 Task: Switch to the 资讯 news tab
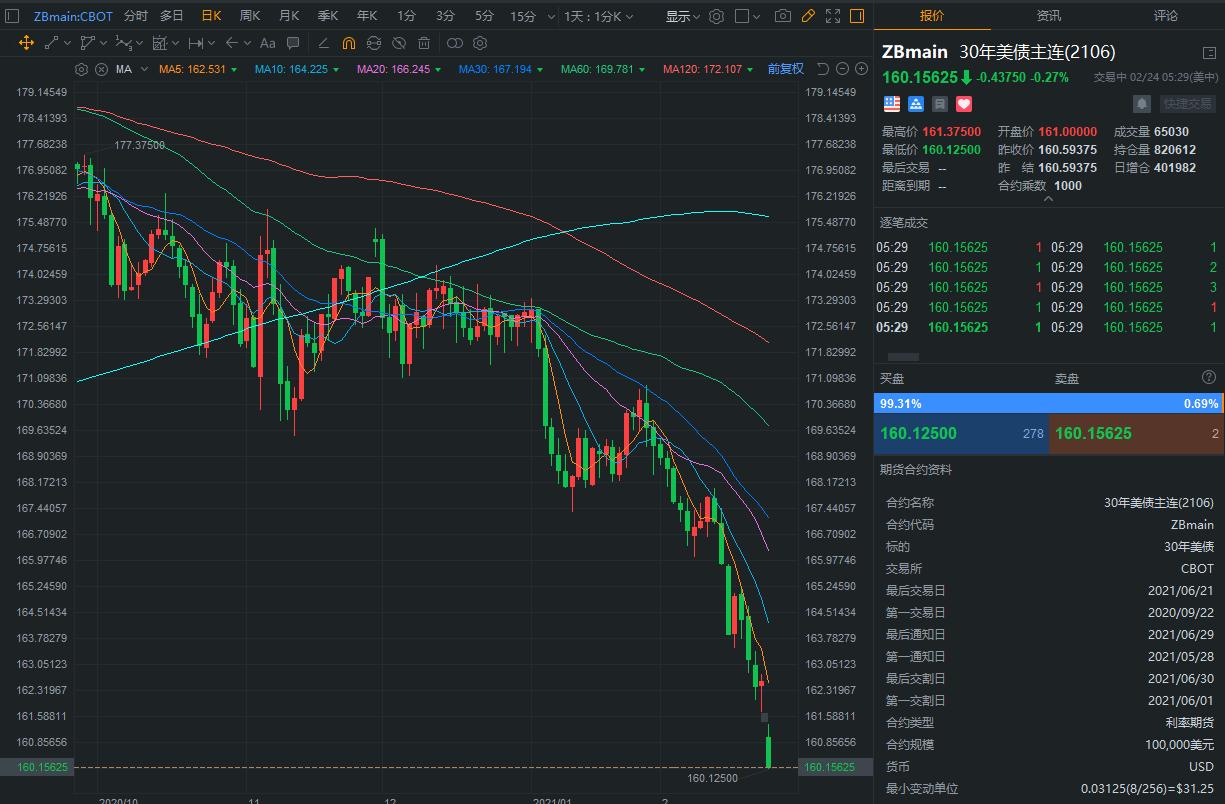(x=1049, y=15)
